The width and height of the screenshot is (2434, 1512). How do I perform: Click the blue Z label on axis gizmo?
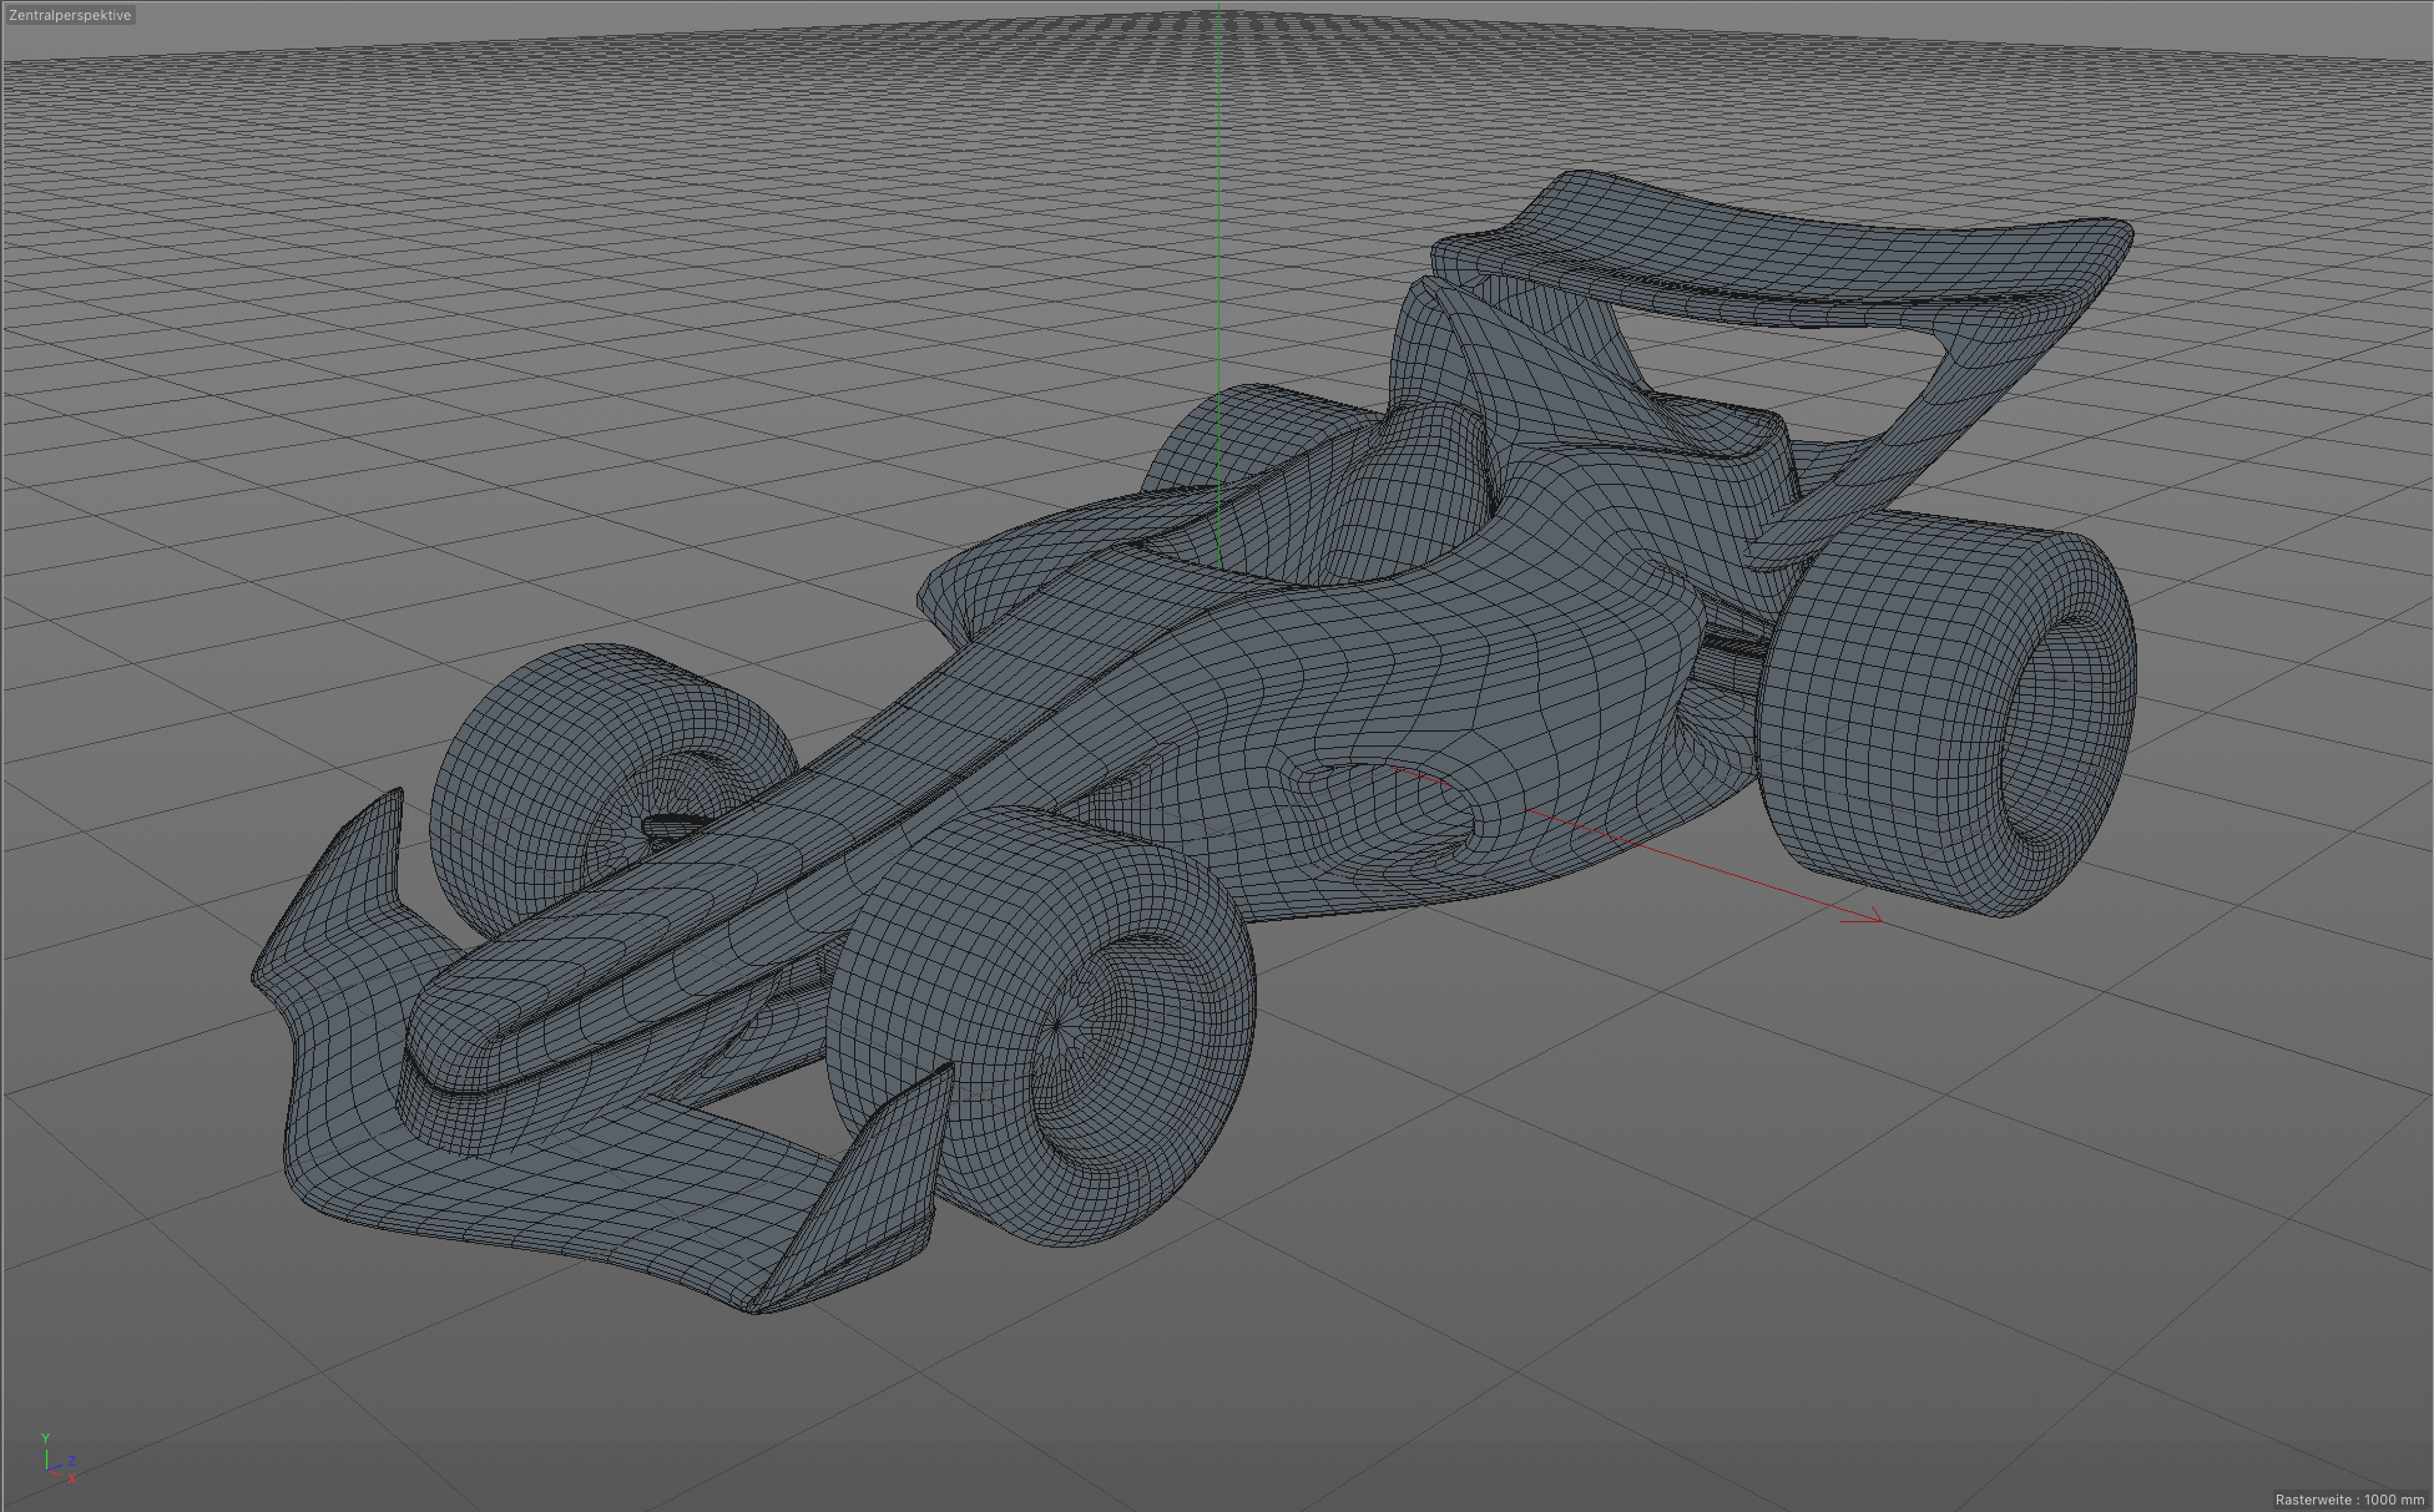click(x=71, y=1461)
